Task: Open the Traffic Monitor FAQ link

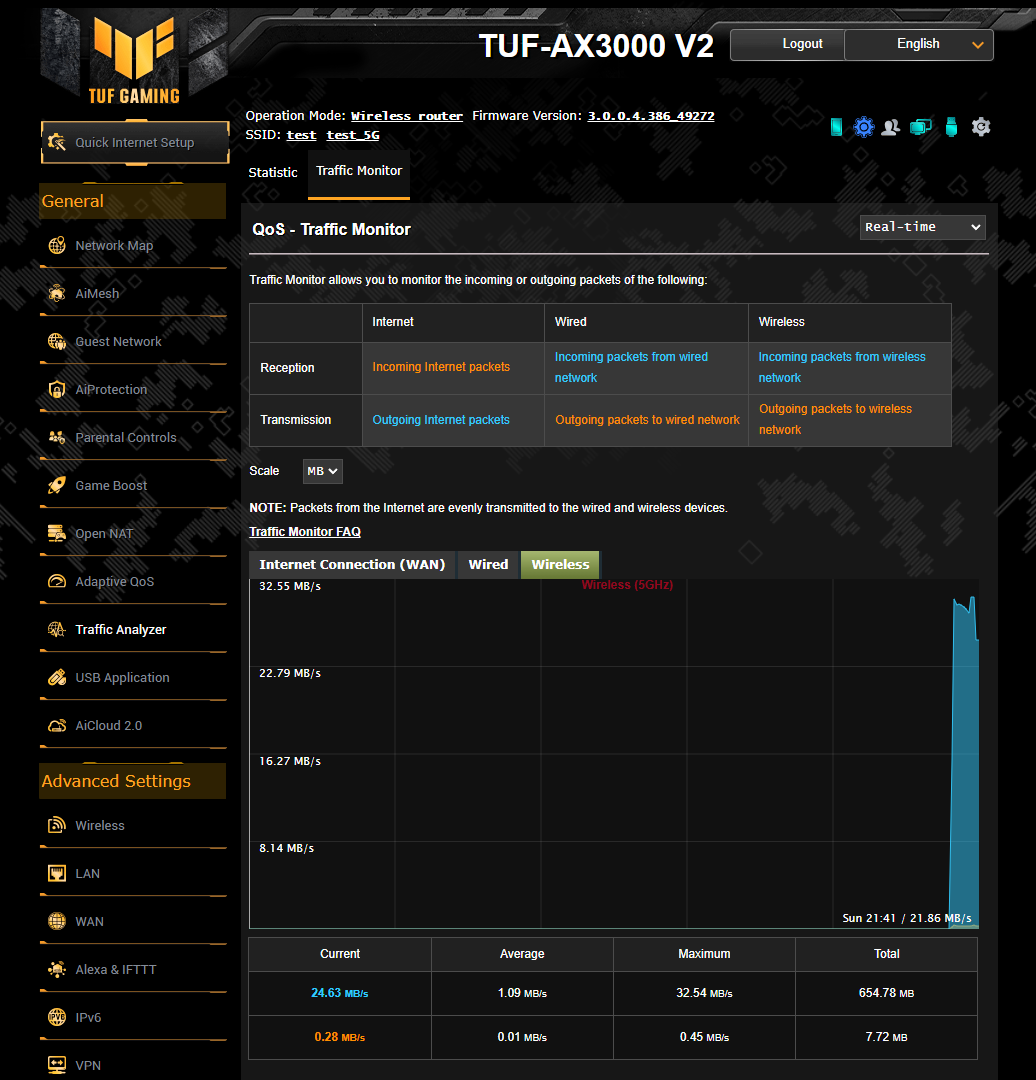Action: tap(304, 532)
